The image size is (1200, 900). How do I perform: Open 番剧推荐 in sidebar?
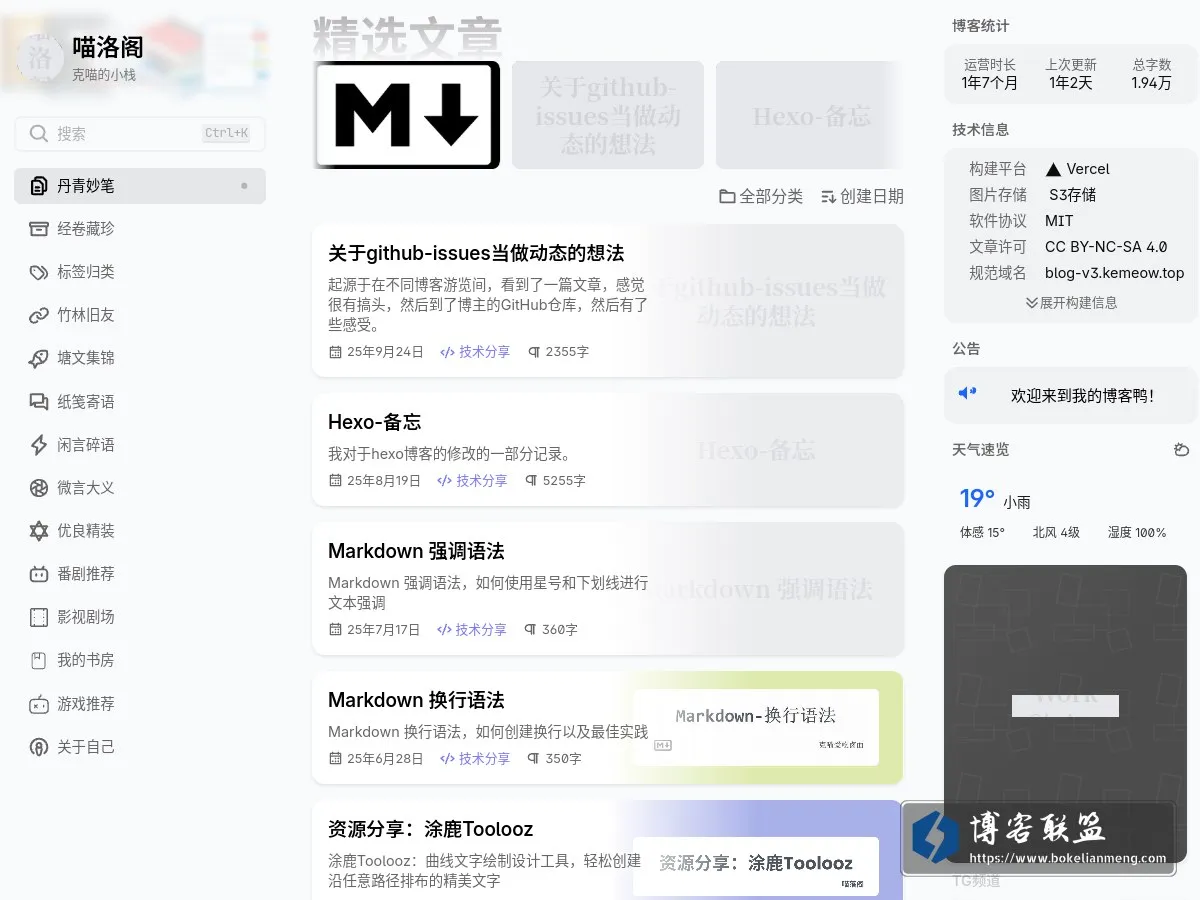[x=140, y=574]
